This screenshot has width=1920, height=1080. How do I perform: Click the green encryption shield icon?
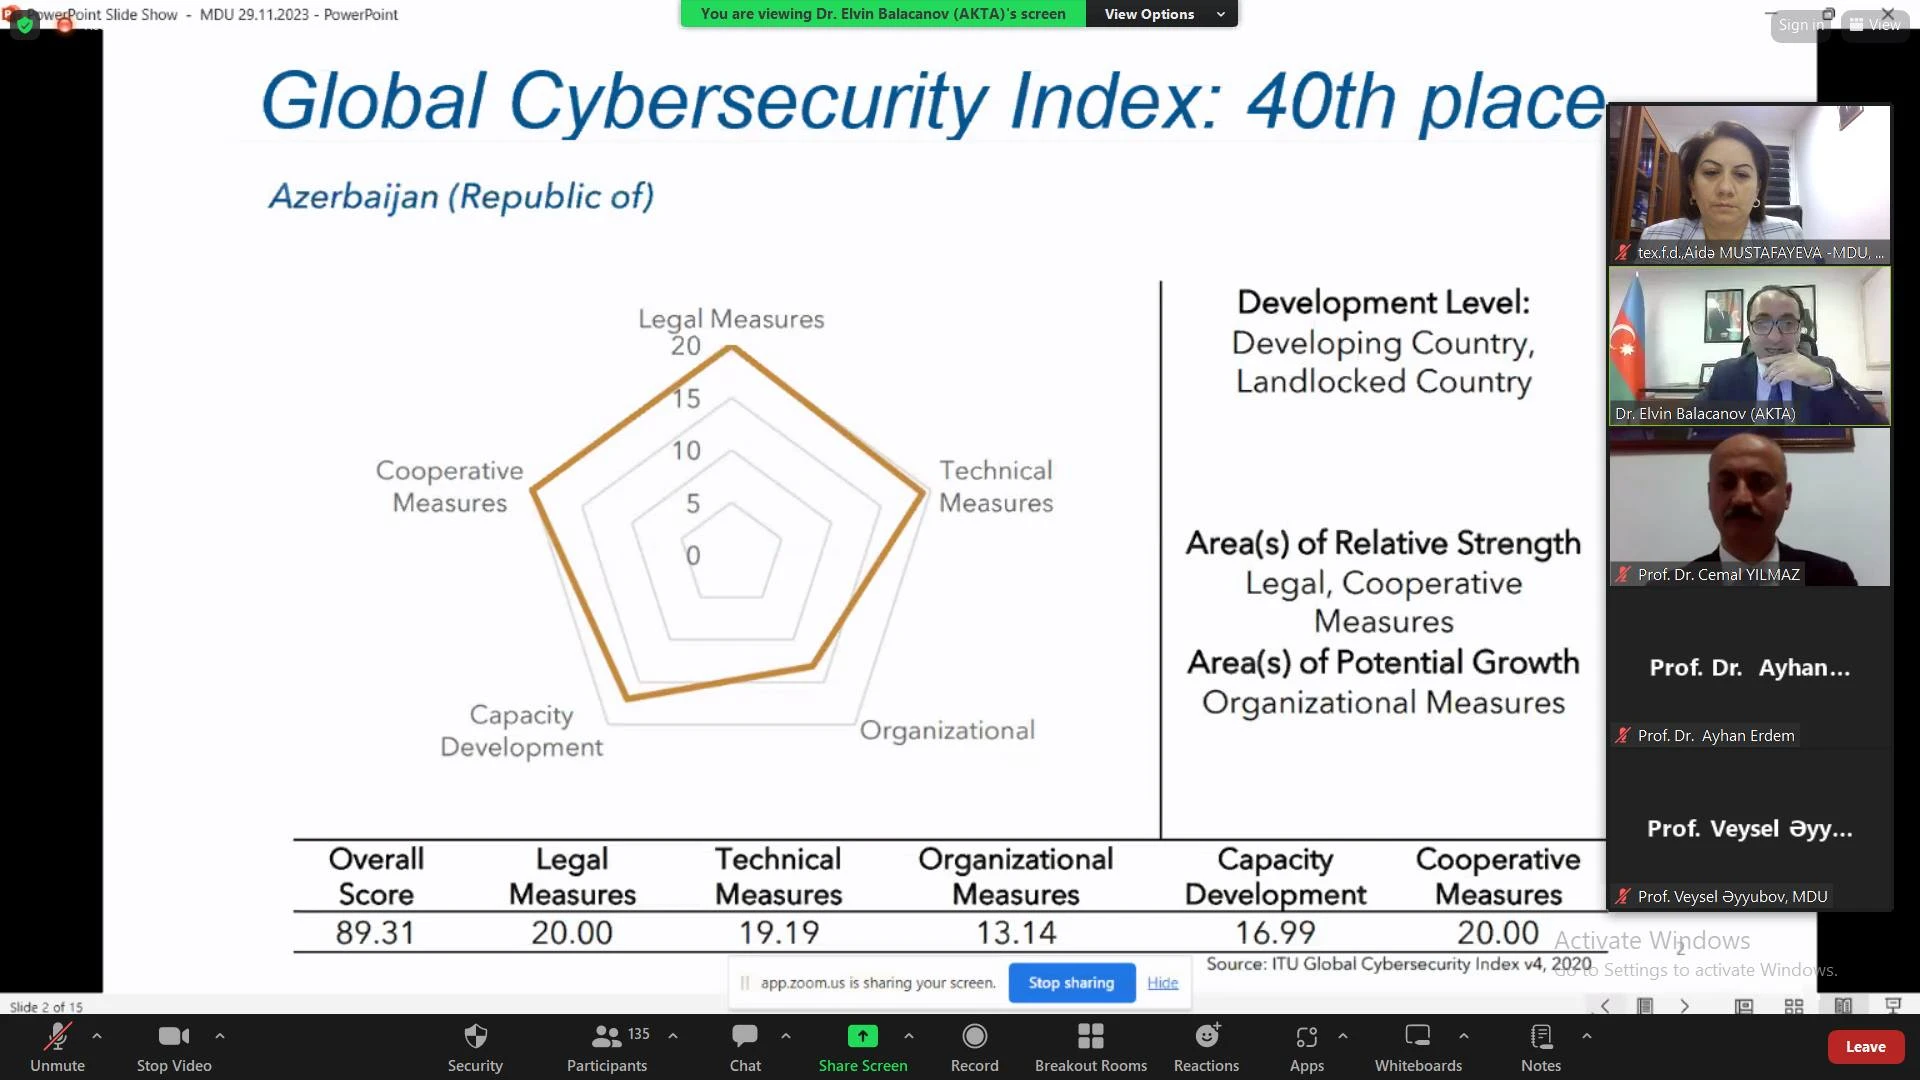25,25
